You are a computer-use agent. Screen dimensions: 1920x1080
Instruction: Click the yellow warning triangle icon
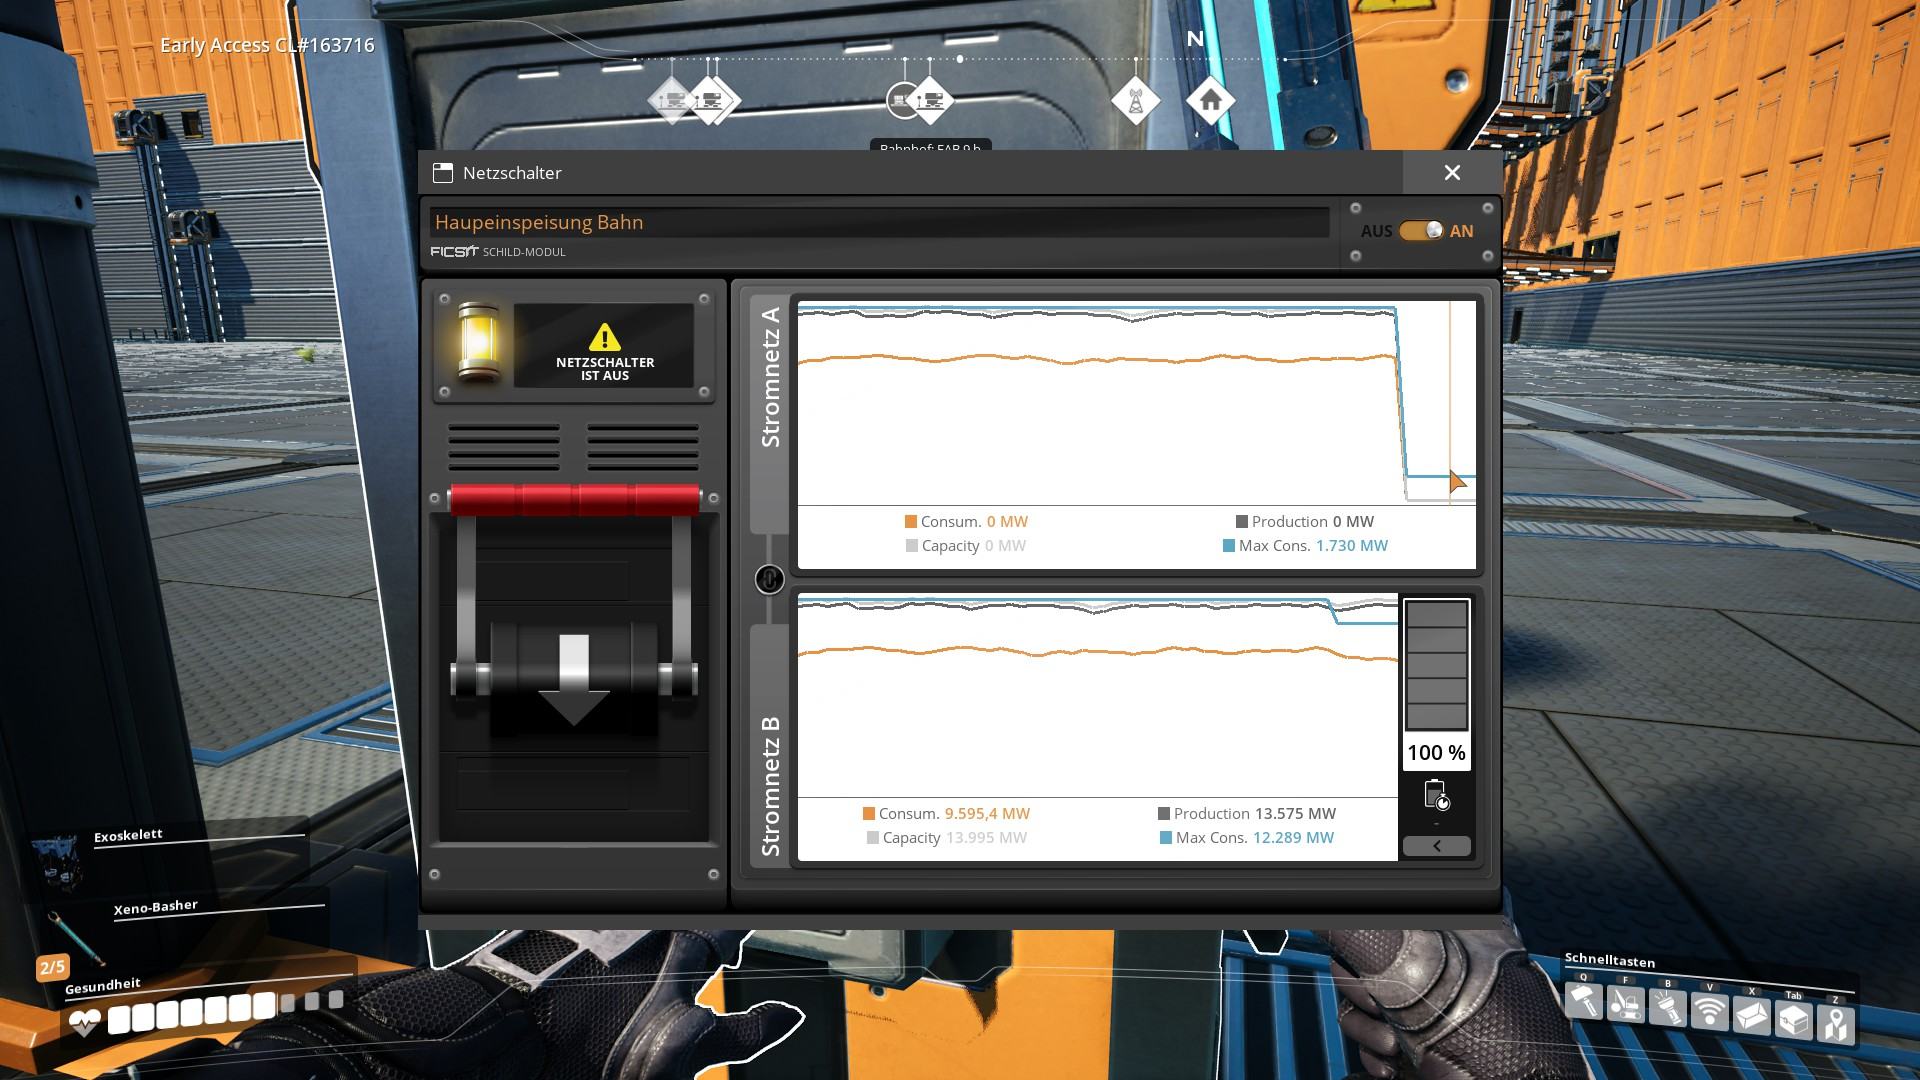coord(604,337)
